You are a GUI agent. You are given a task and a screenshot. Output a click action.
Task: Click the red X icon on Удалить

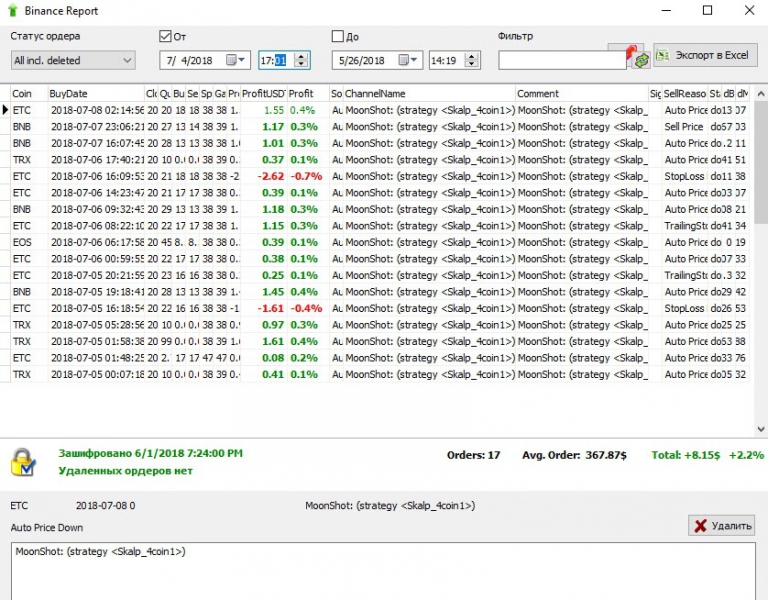click(700, 526)
